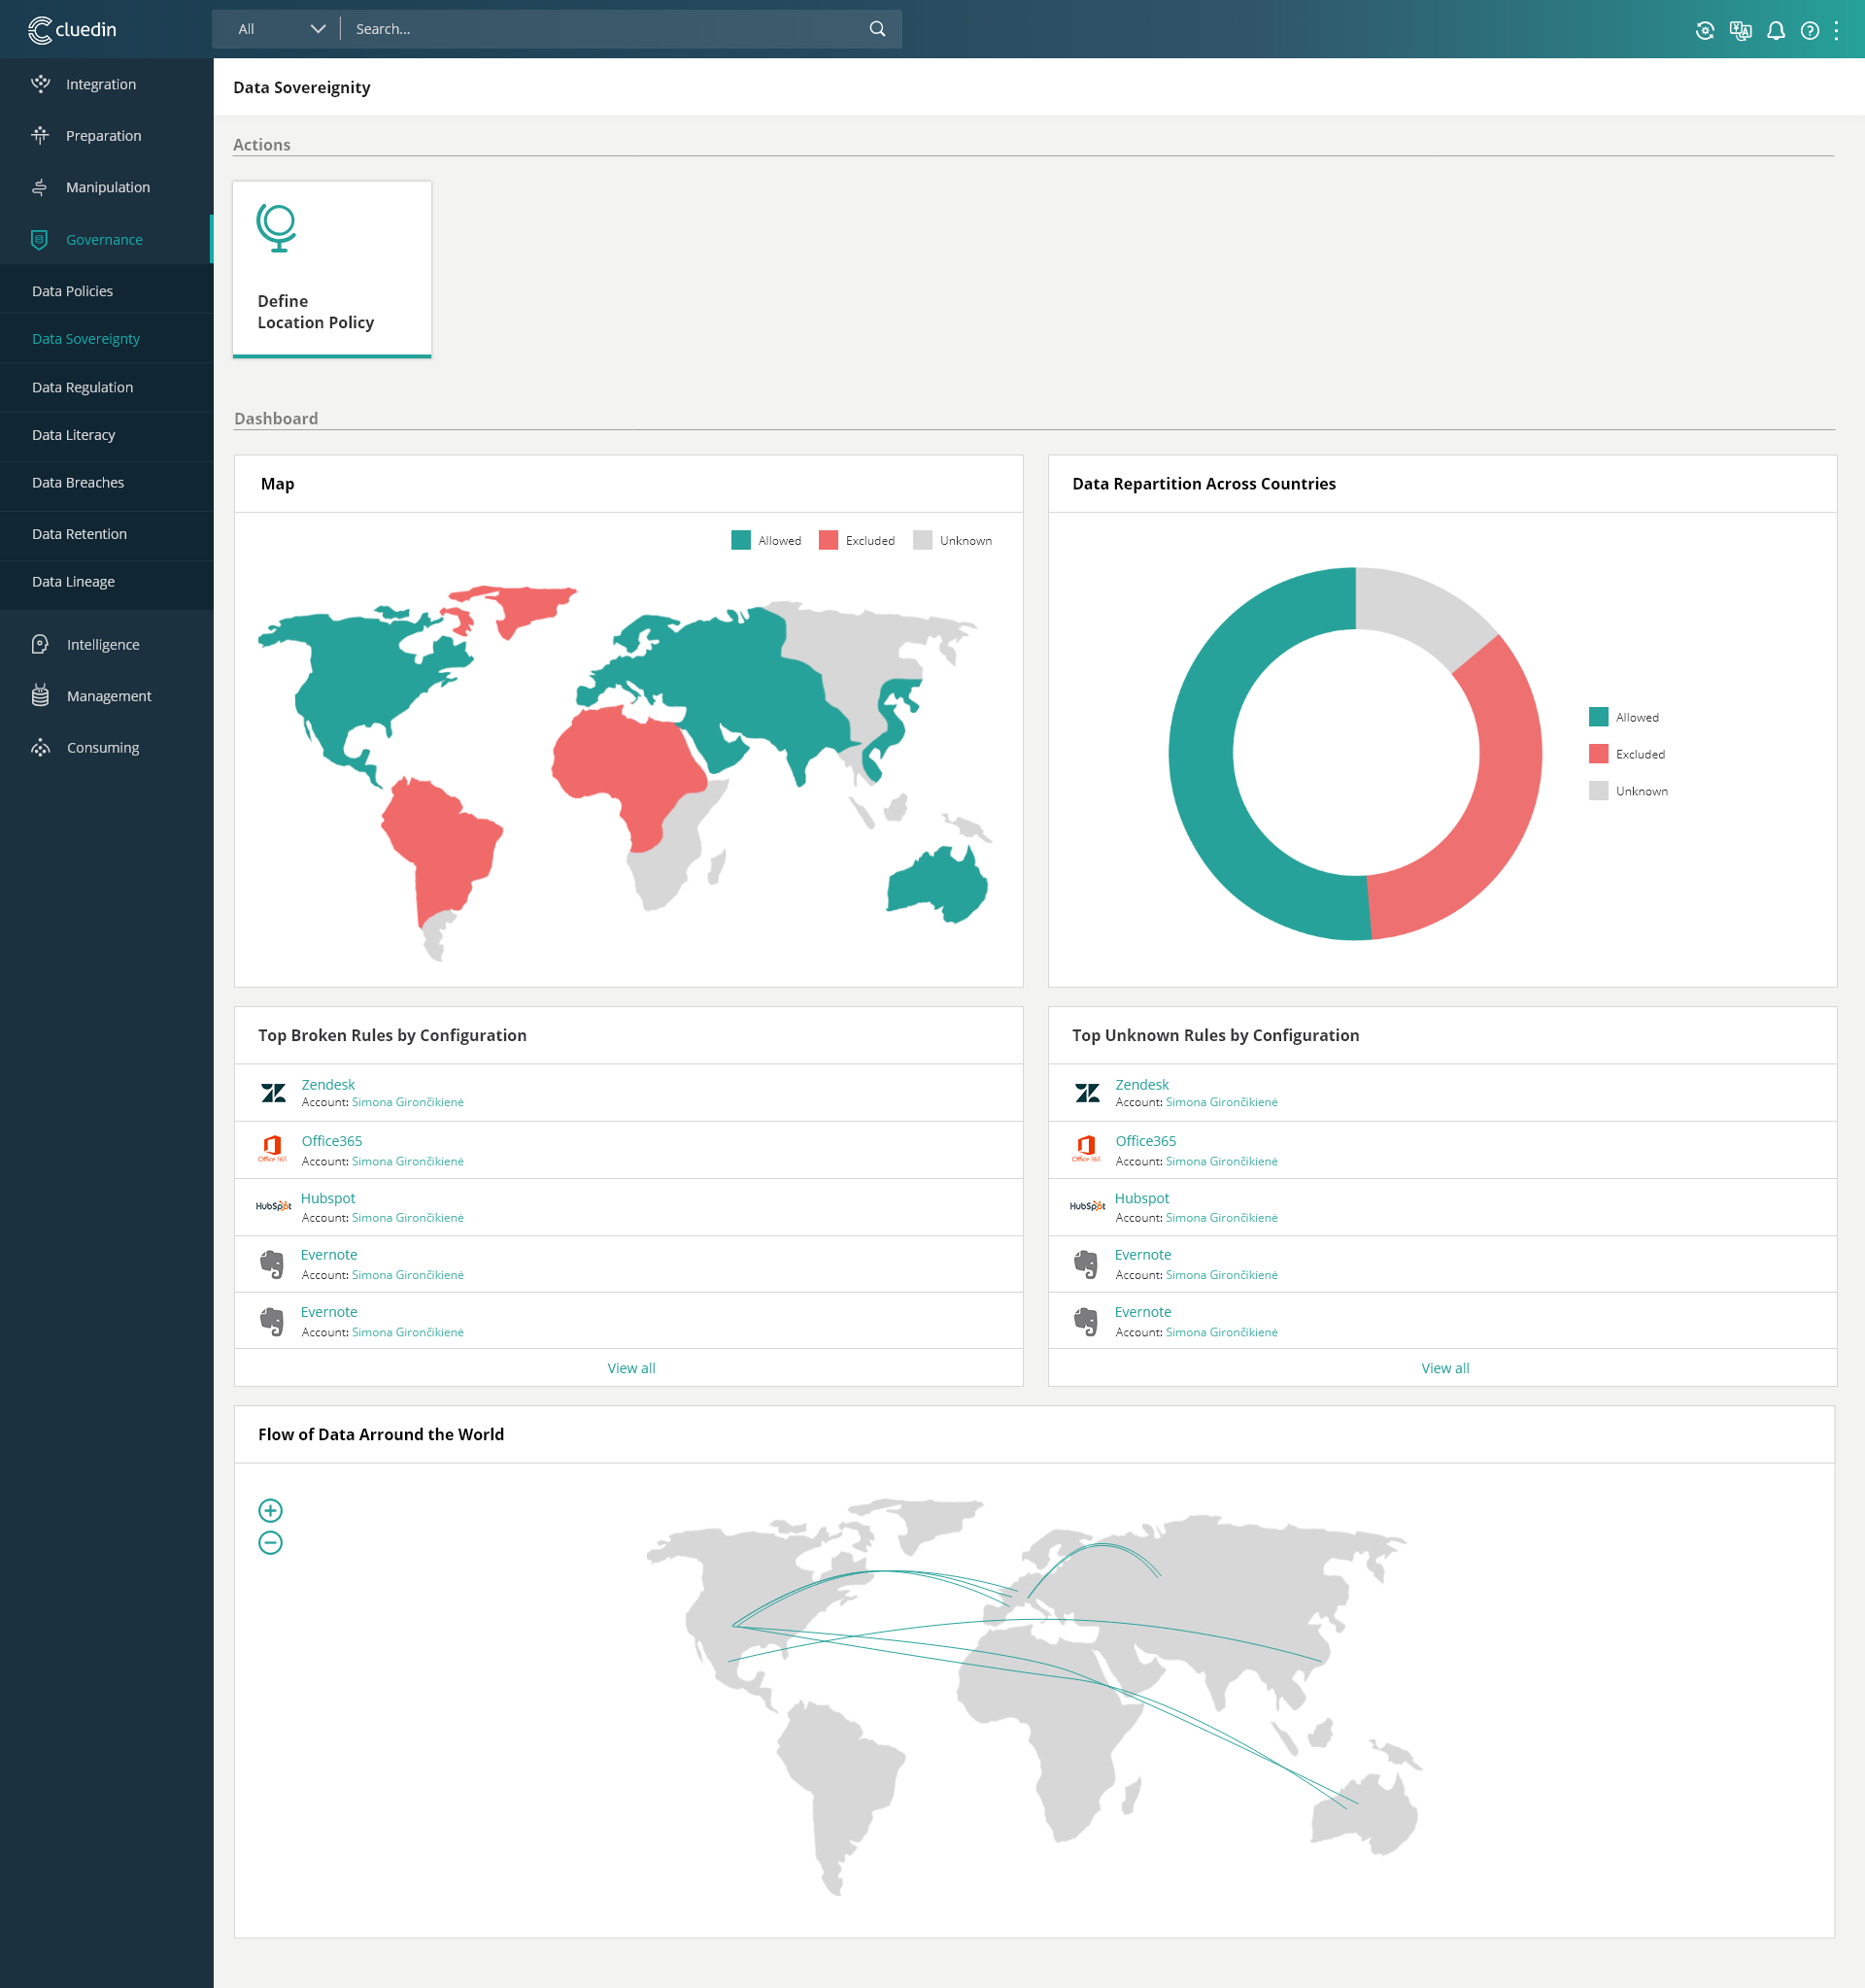Expand Top Broken Rules View all
1865x1988 pixels.
631,1367
